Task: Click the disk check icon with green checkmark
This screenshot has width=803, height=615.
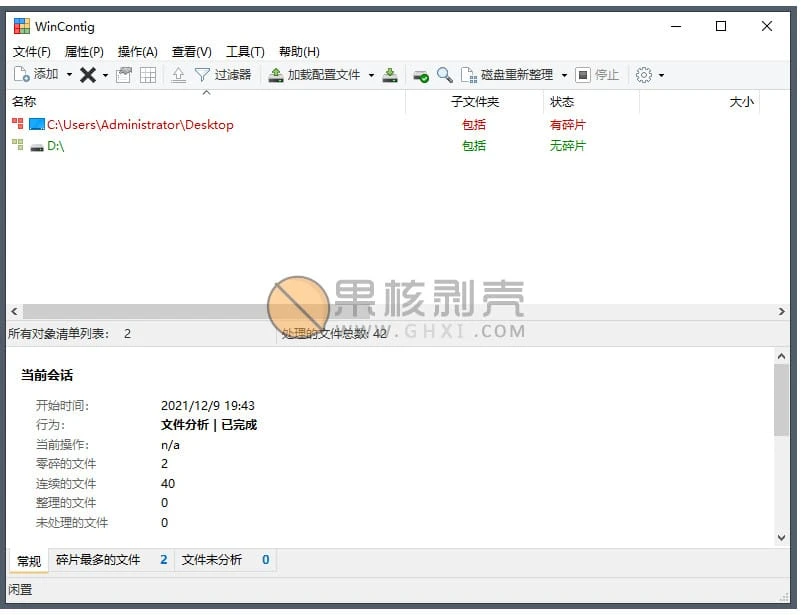Action: pos(421,76)
